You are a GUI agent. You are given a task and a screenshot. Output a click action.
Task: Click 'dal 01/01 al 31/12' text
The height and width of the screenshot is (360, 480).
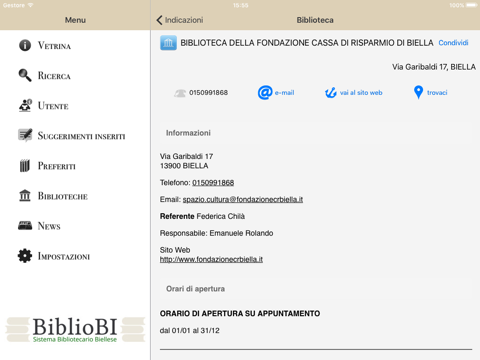[x=190, y=331]
